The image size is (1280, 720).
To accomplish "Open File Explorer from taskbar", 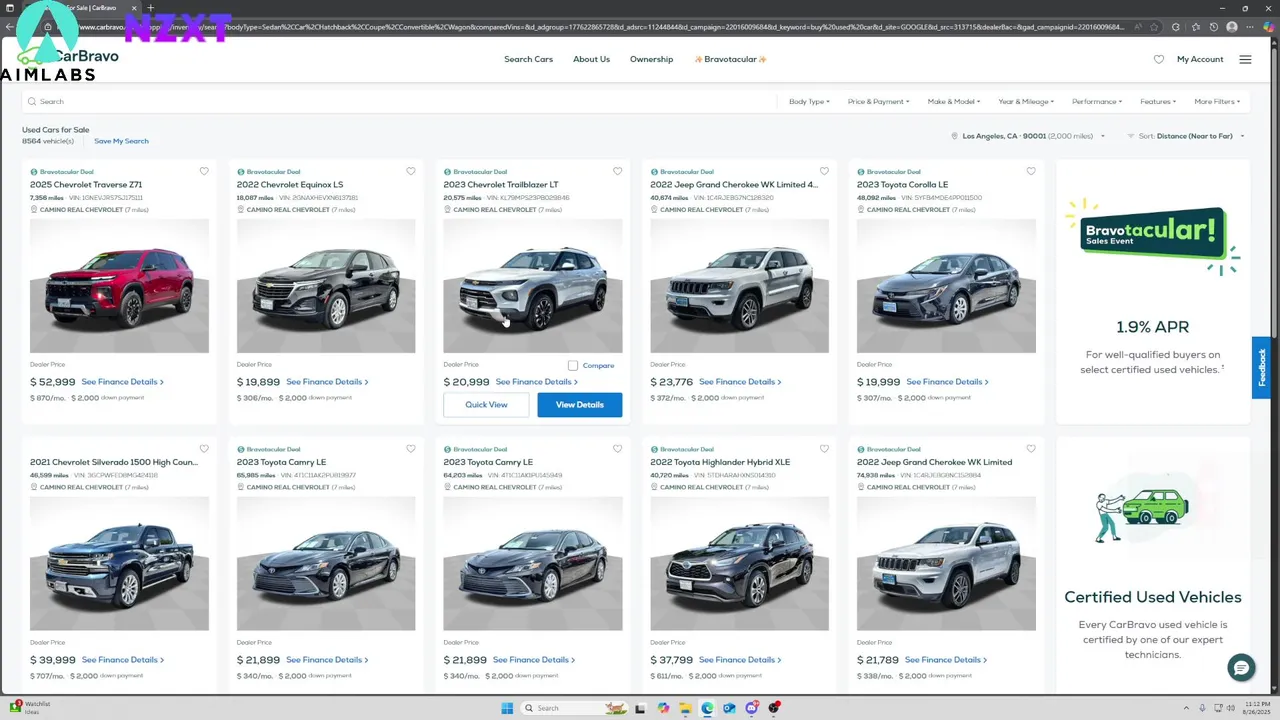I will tap(685, 708).
